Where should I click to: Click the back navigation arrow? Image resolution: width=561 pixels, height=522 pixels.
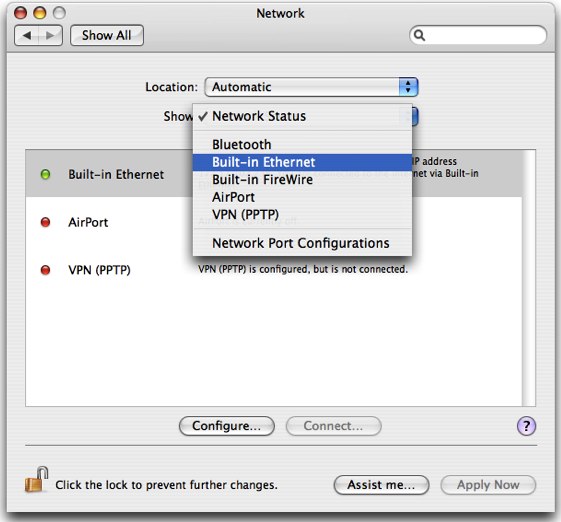click(x=26, y=35)
